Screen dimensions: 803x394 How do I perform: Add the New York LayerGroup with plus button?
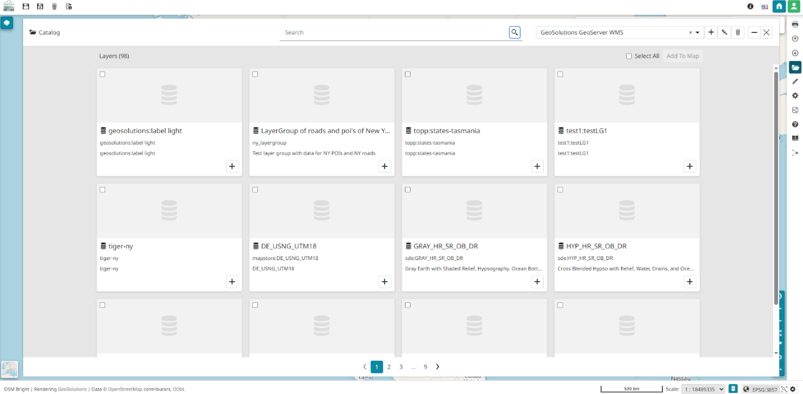click(385, 167)
